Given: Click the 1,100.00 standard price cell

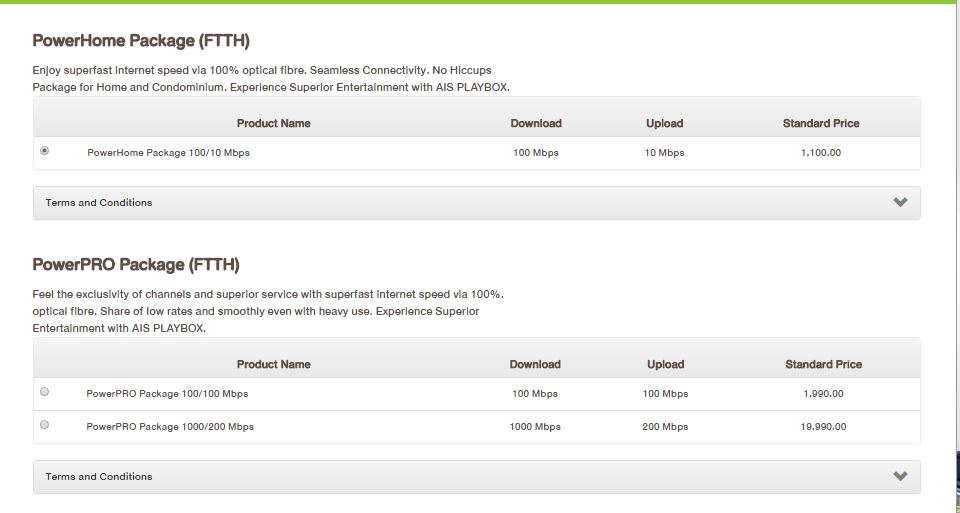Looking at the screenshot, I should tap(821, 152).
